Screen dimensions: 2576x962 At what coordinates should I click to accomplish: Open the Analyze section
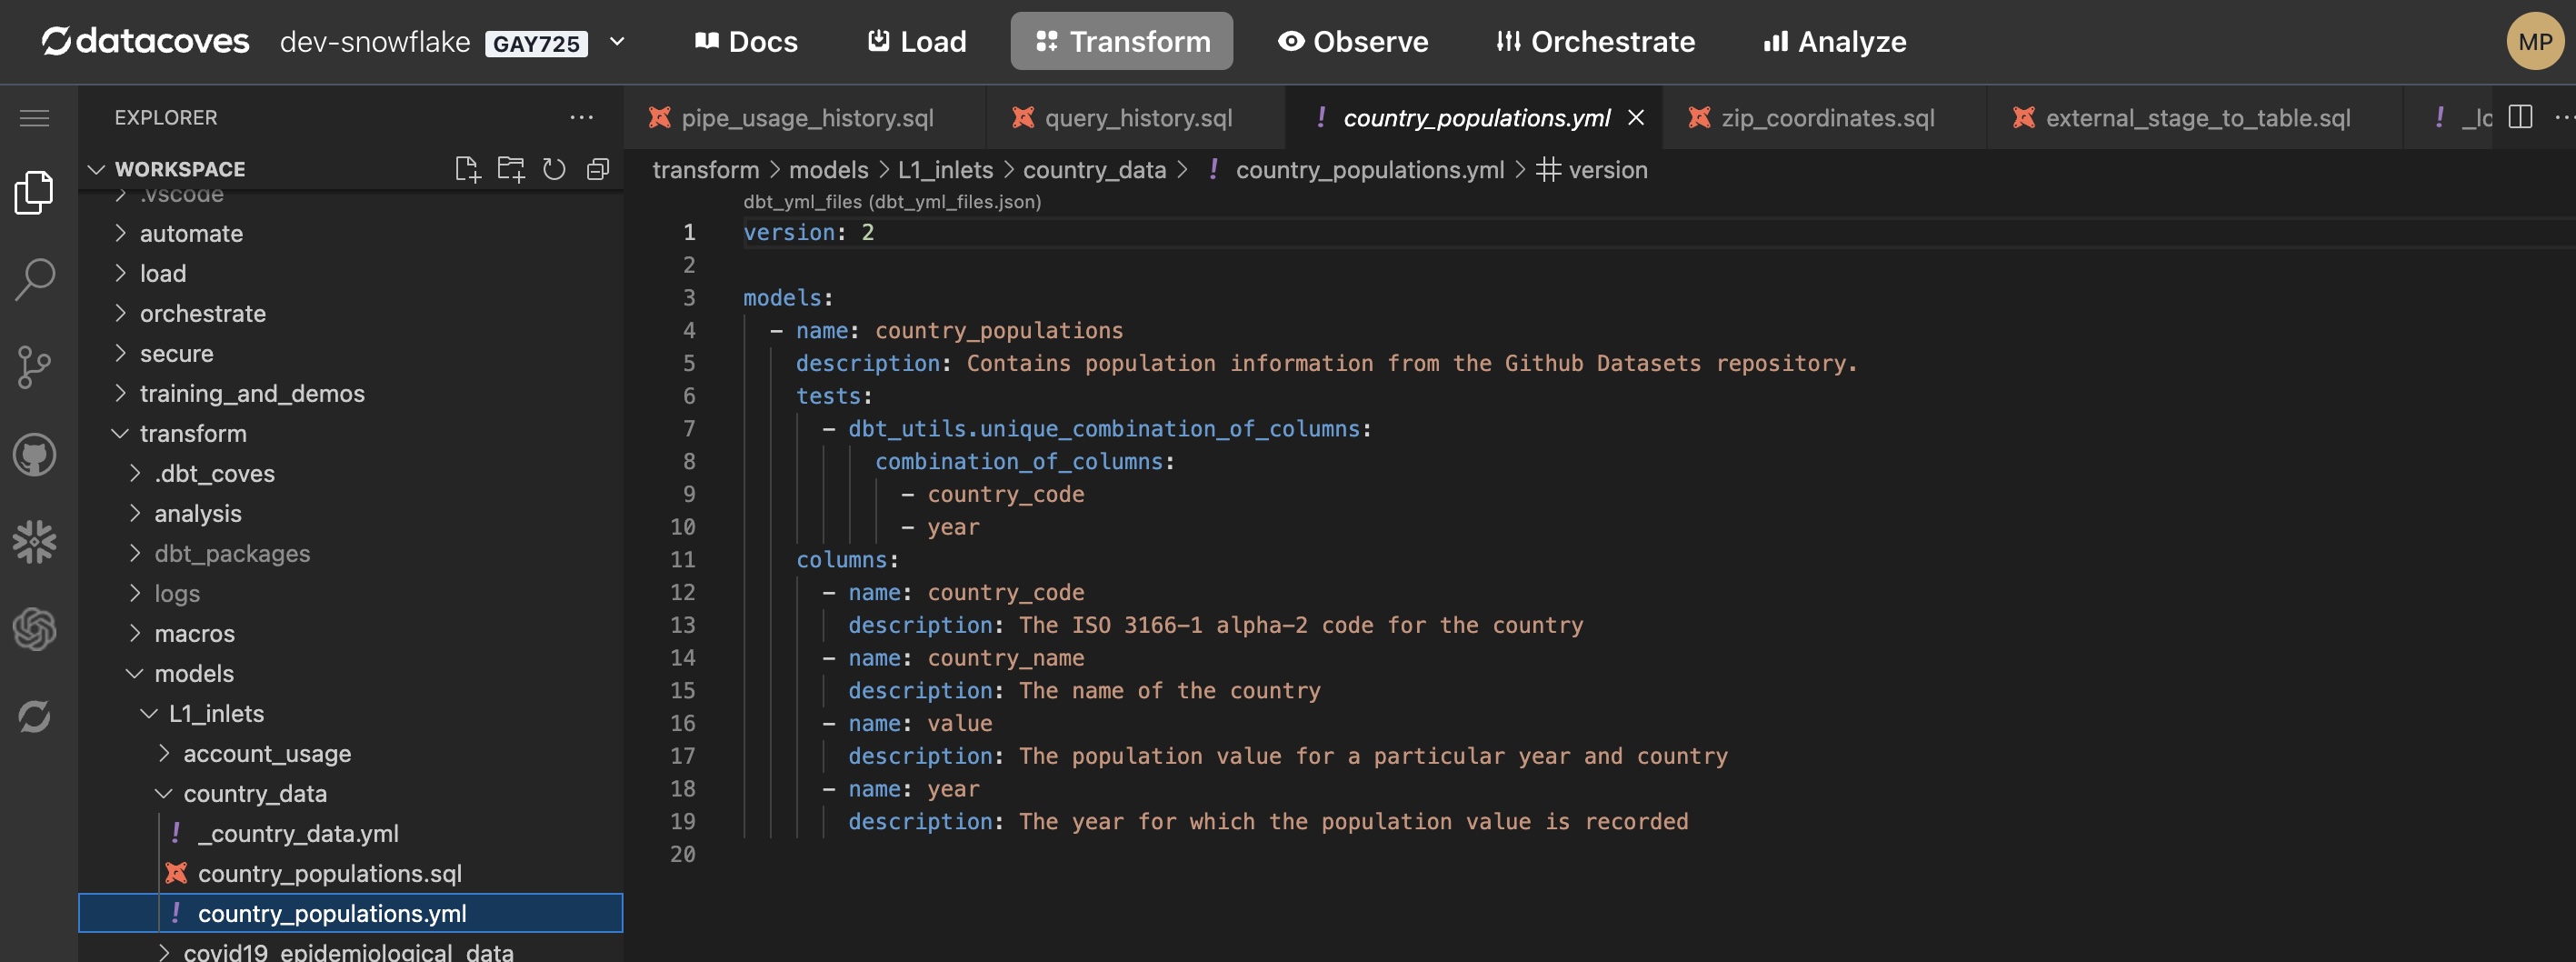(x=1834, y=41)
